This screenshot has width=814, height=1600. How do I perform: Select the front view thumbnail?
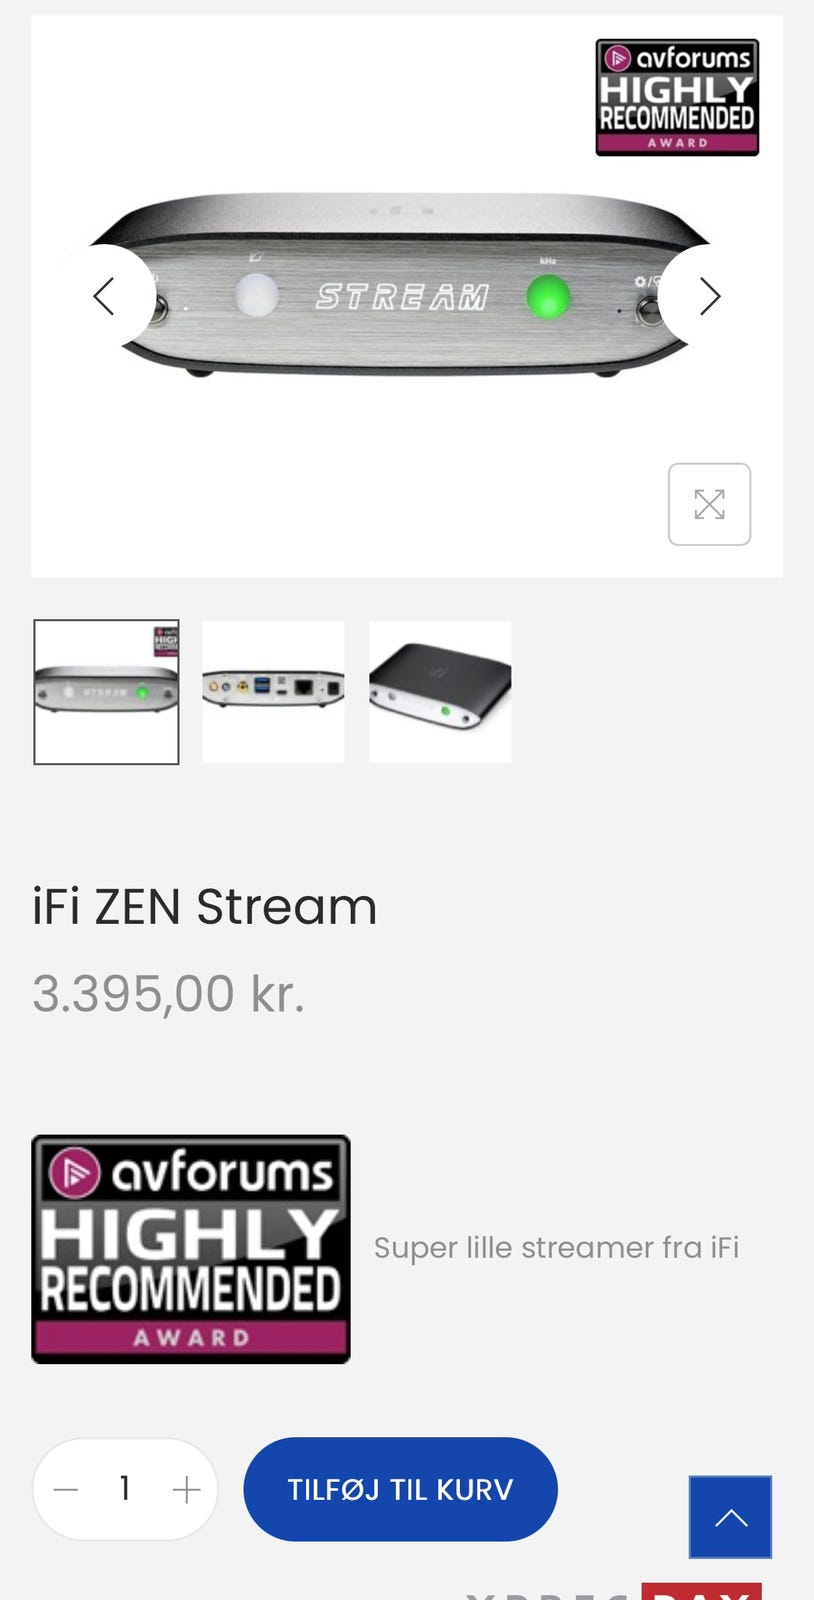point(106,692)
